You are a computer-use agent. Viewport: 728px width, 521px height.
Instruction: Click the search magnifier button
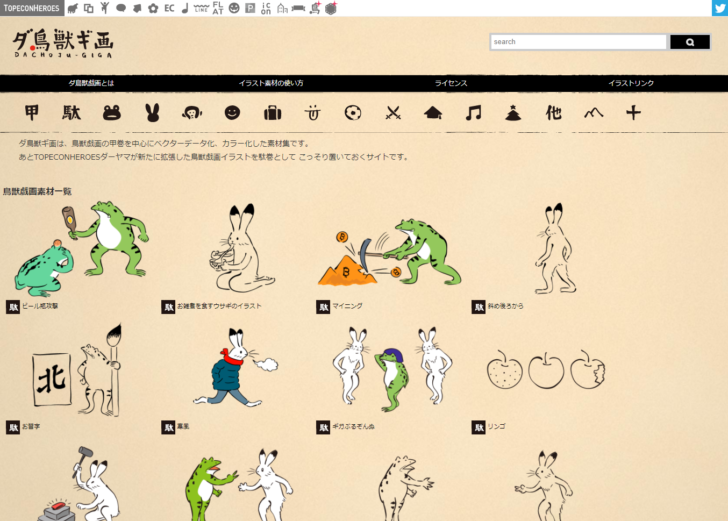pos(690,42)
